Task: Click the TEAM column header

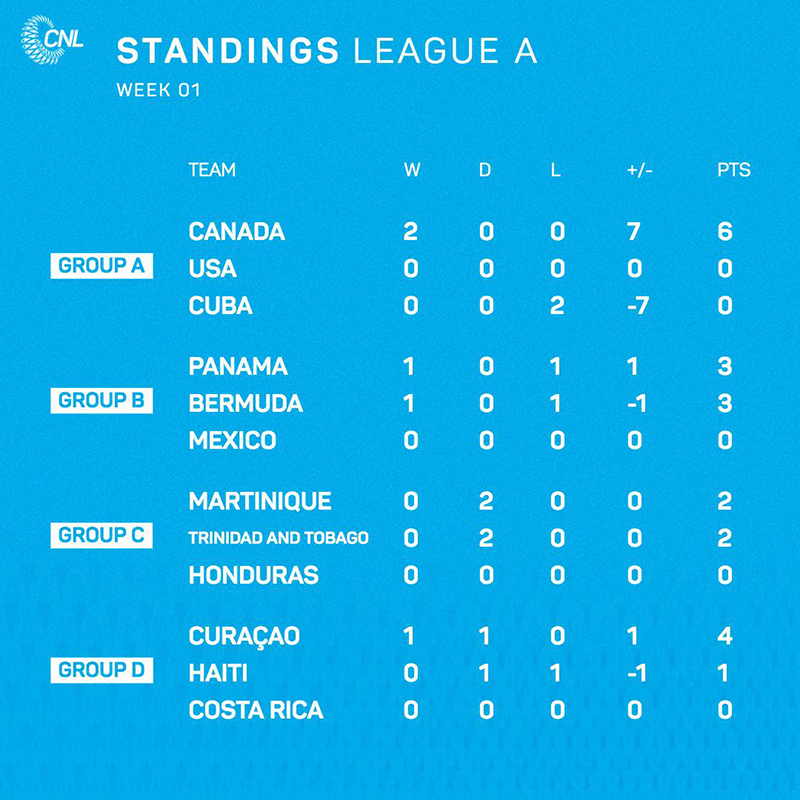Action: 212,170
